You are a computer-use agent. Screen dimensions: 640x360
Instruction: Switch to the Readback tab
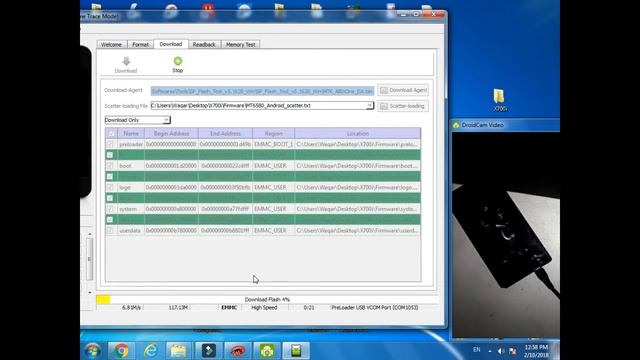[x=204, y=44]
